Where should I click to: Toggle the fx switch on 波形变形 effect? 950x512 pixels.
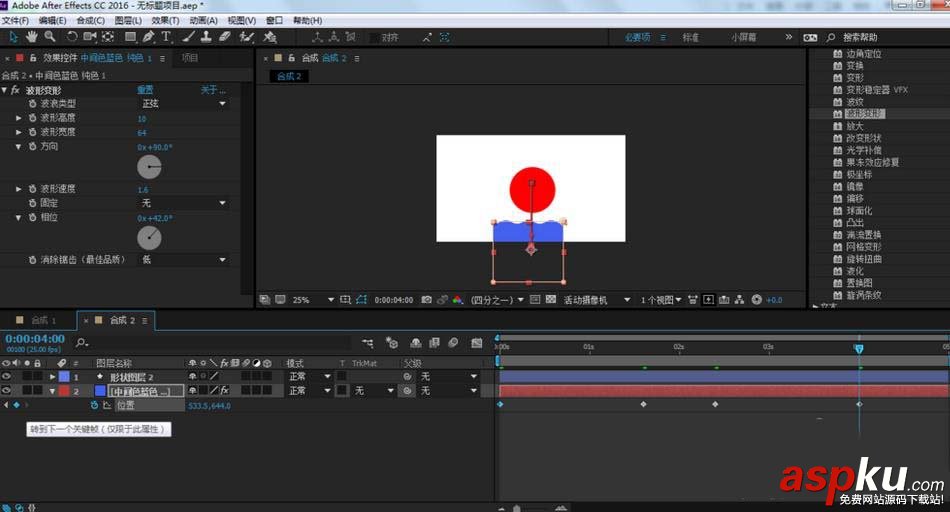coord(15,90)
